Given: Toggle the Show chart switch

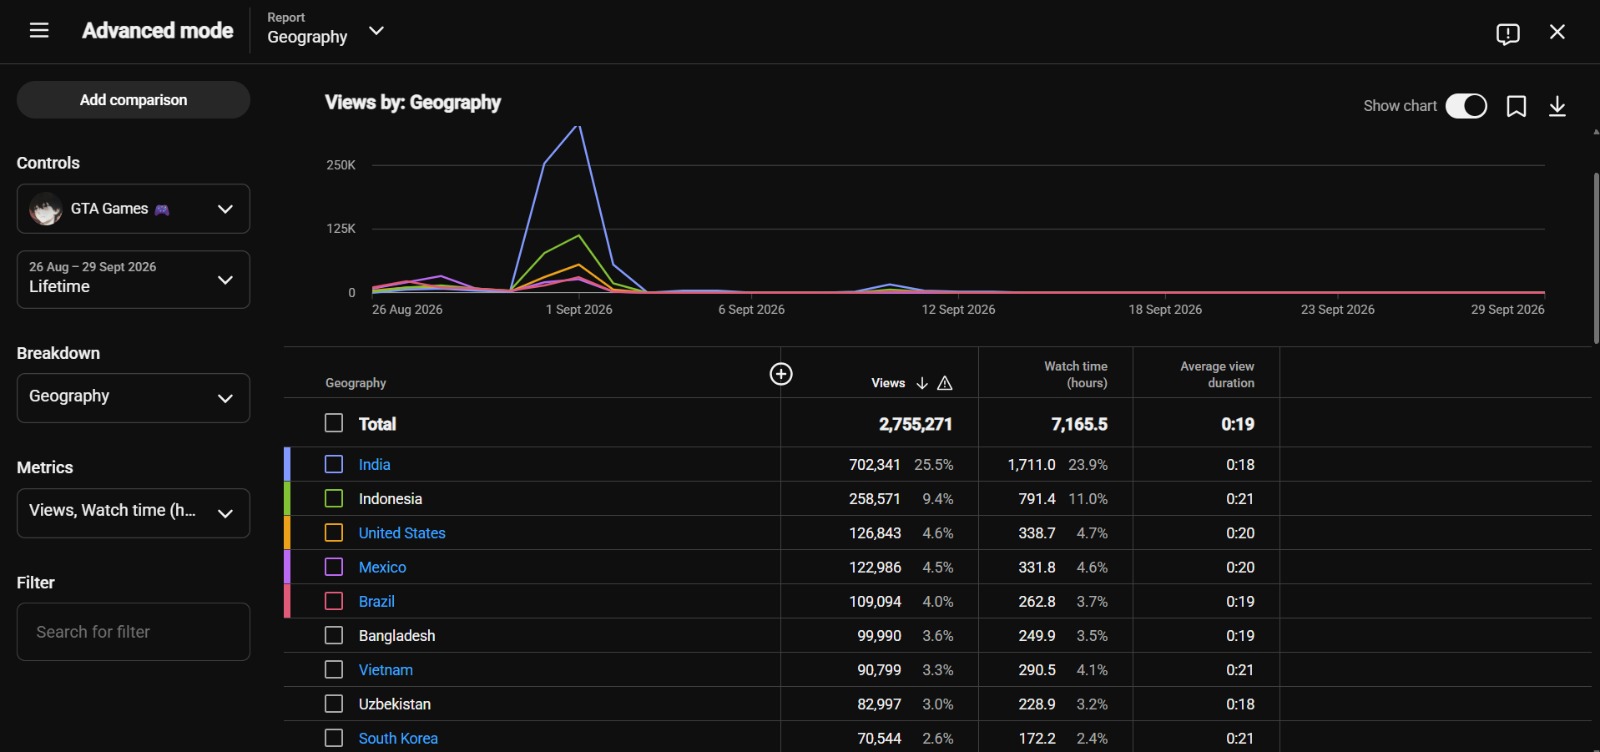Looking at the screenshot, I should [x=1466, y=106].
